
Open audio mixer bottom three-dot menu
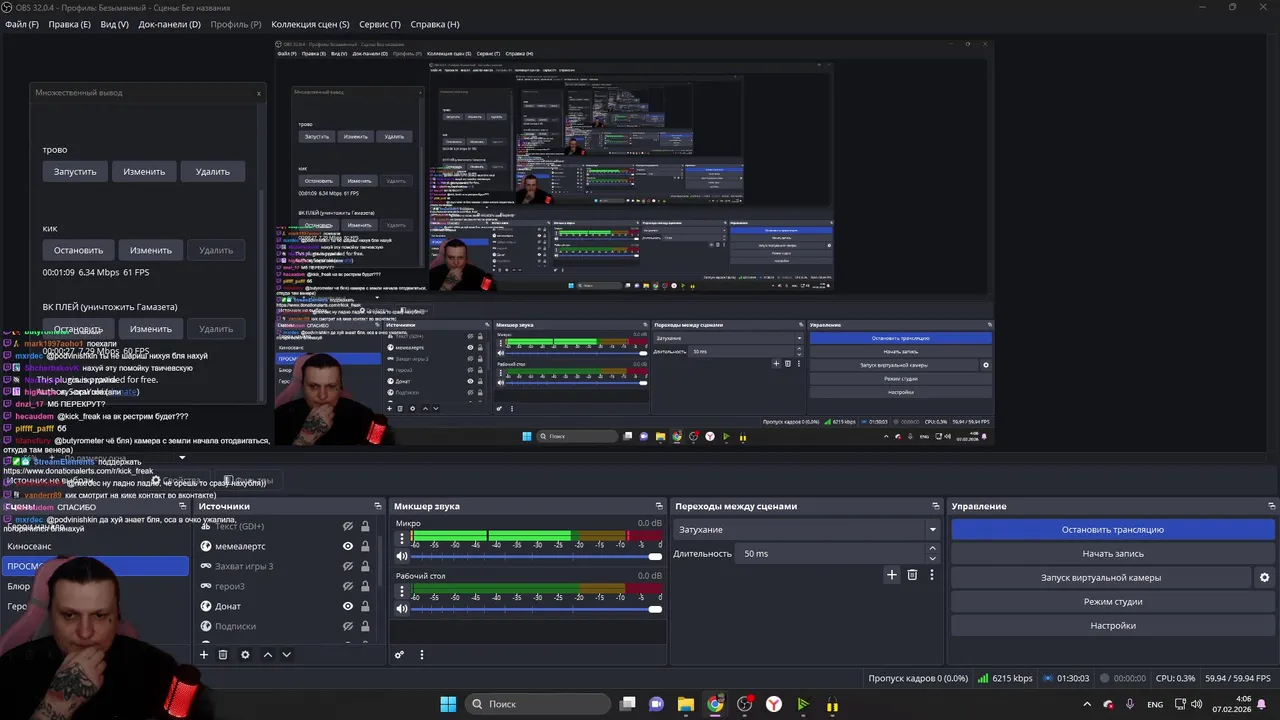point(421,655)
